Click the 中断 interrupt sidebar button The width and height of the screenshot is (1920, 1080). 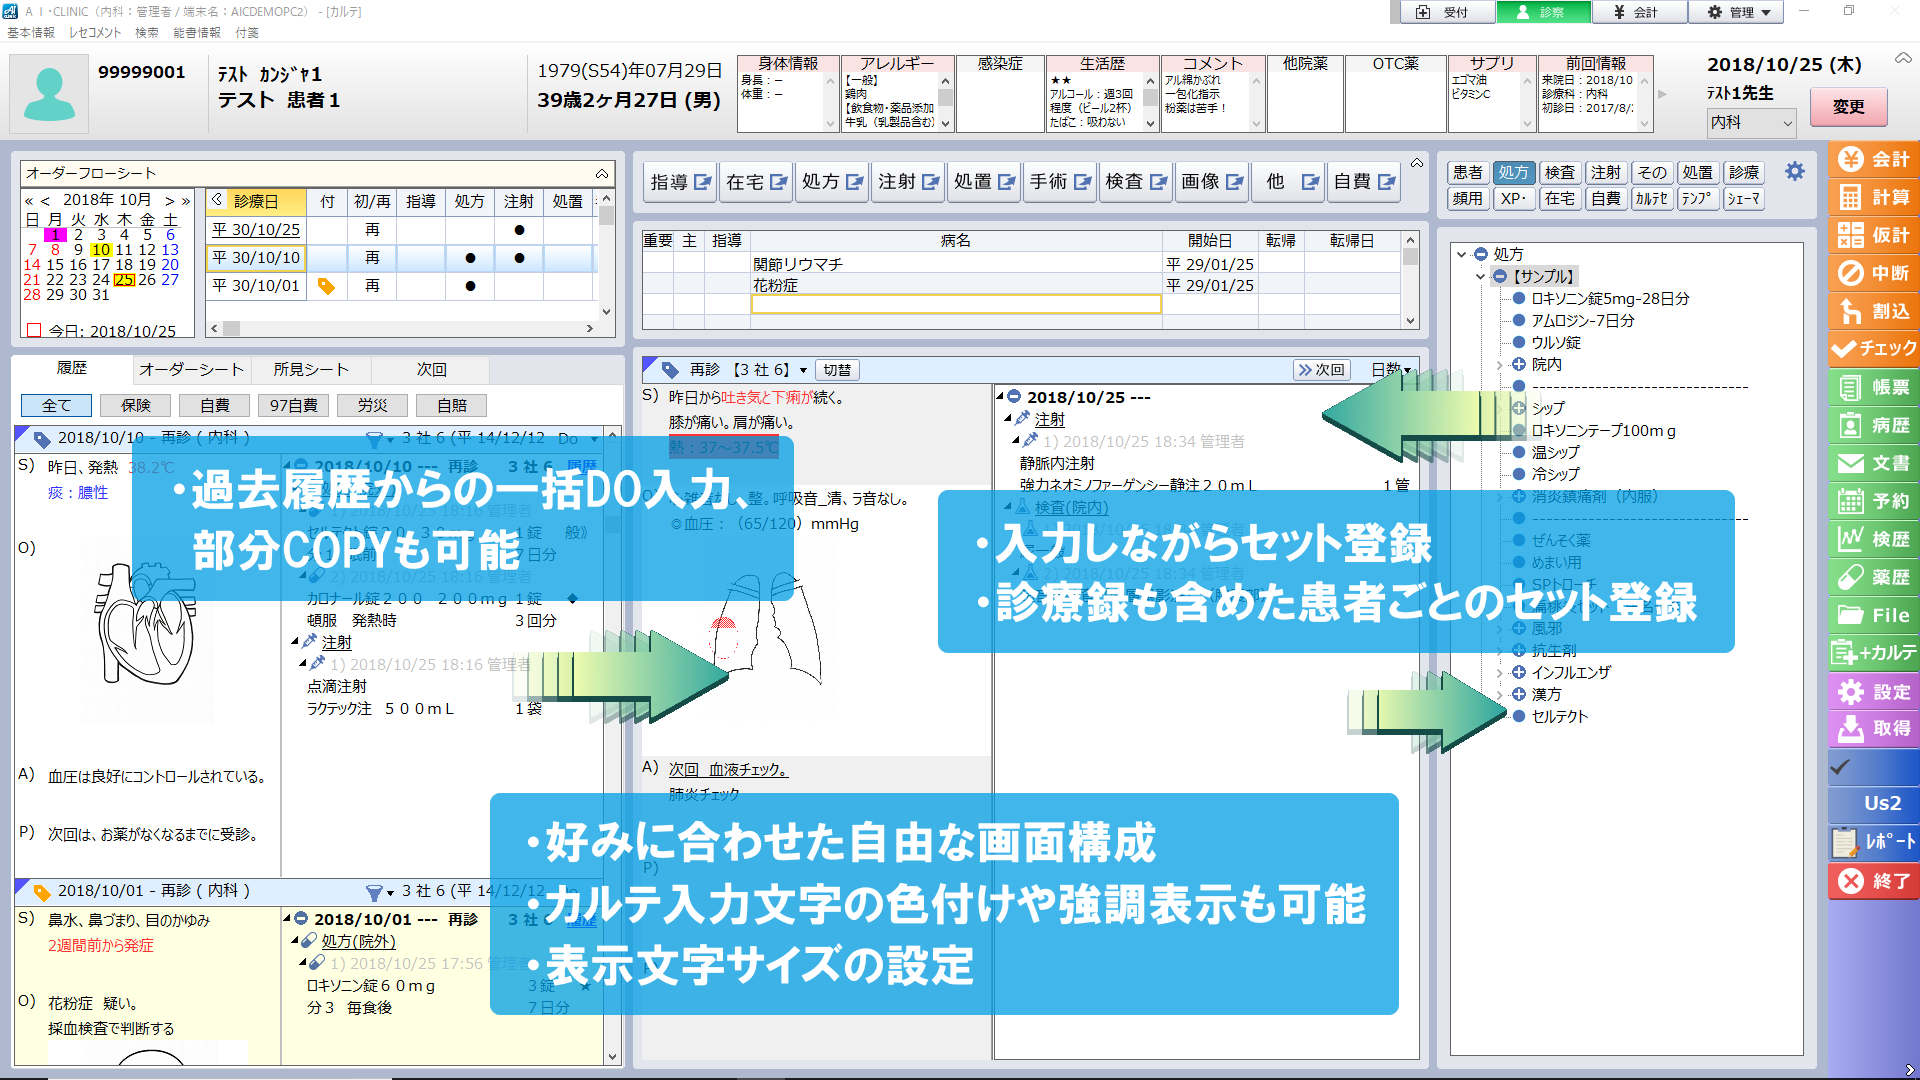1874,274
